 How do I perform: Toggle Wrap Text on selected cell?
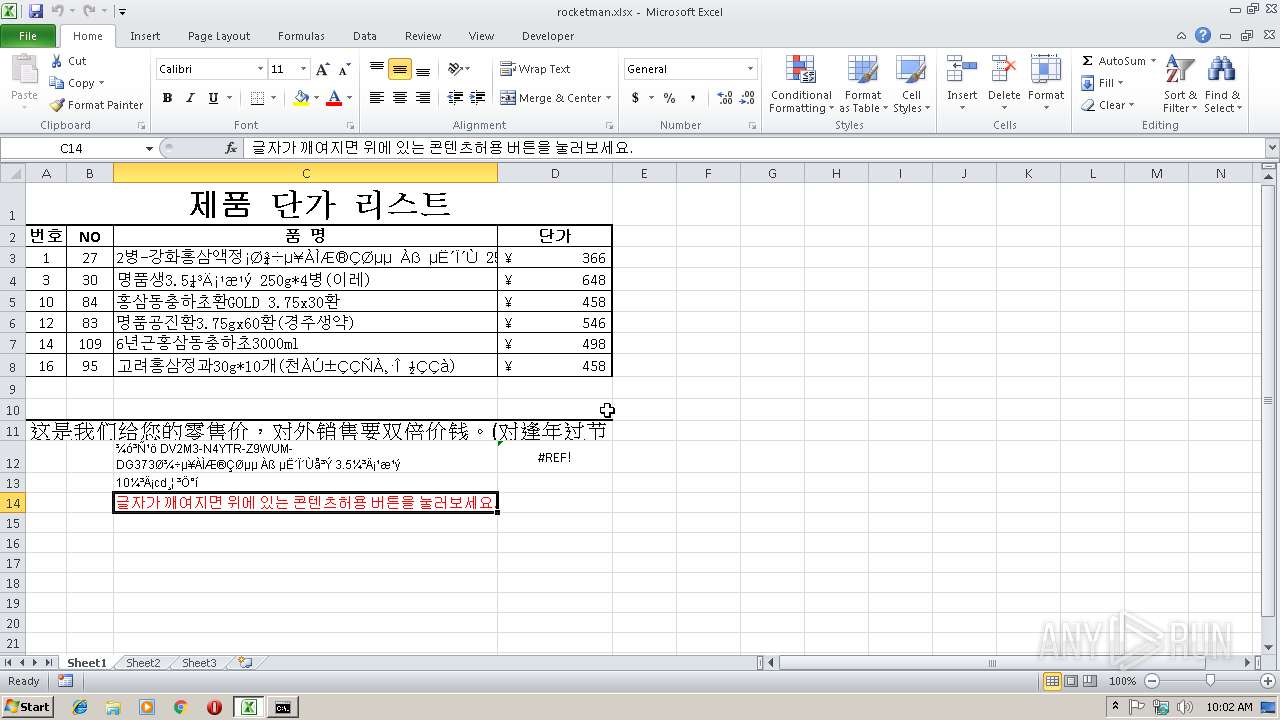pyautogui.click(x=535, y=69)
